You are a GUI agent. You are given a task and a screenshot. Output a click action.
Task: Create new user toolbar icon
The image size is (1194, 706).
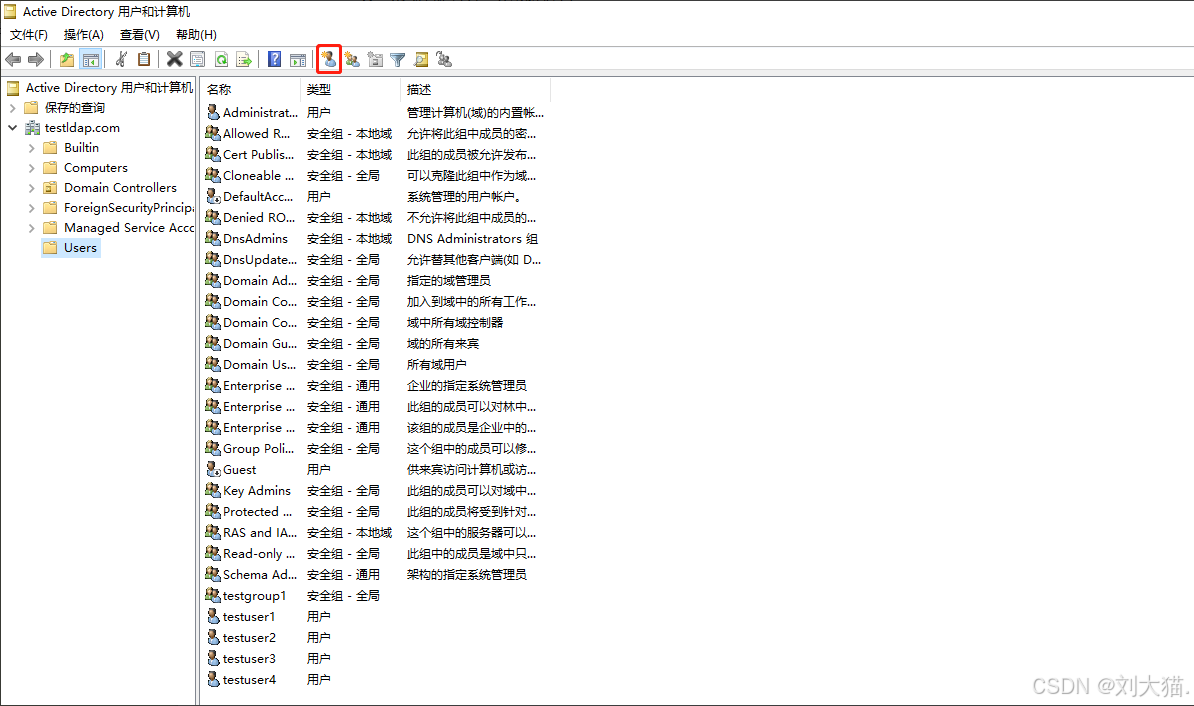click(329, 59)
